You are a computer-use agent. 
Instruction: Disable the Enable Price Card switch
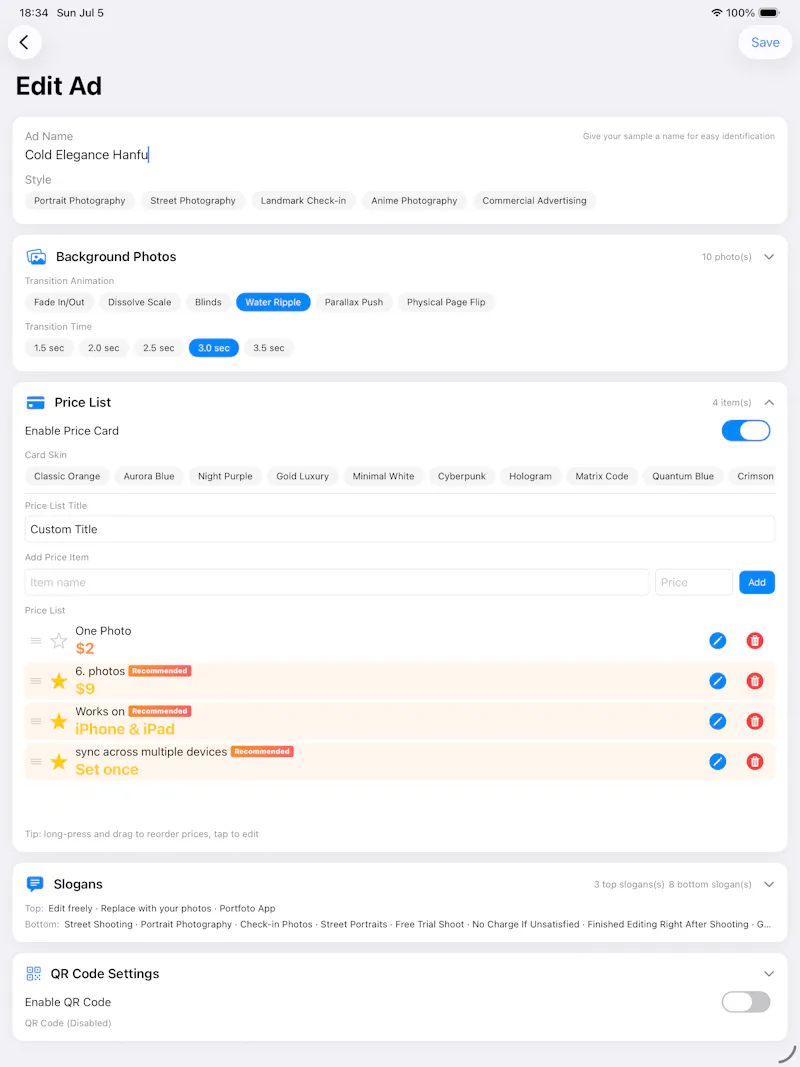[746, 431]
